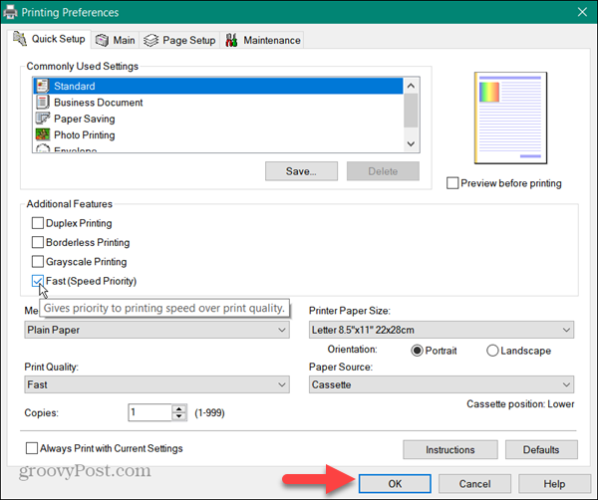Expand the Paper Source Cassette dropdown

coord(441,384)
